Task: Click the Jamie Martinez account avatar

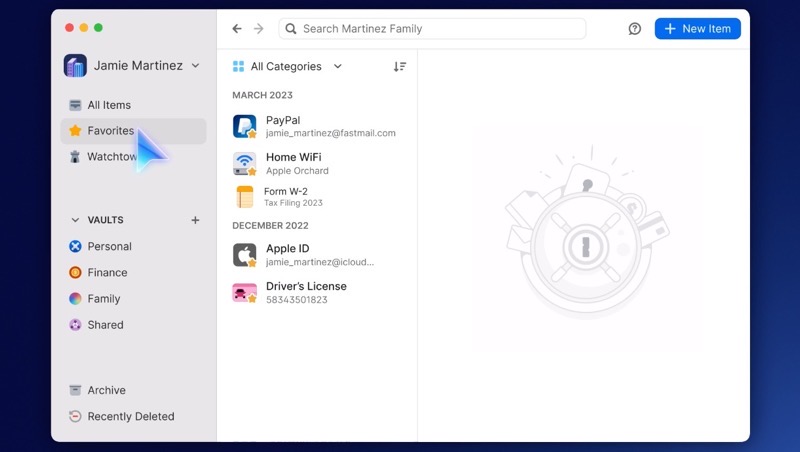Action: tap(75, 65)
